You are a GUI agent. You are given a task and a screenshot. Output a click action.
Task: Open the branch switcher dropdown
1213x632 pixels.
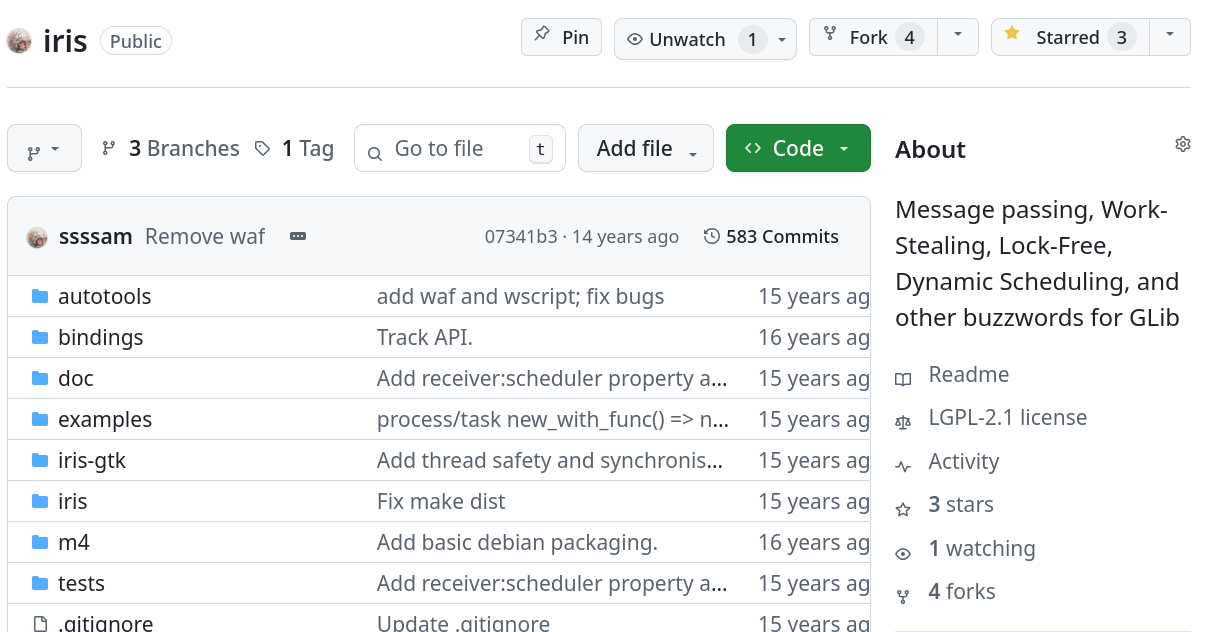pos(44,149)
